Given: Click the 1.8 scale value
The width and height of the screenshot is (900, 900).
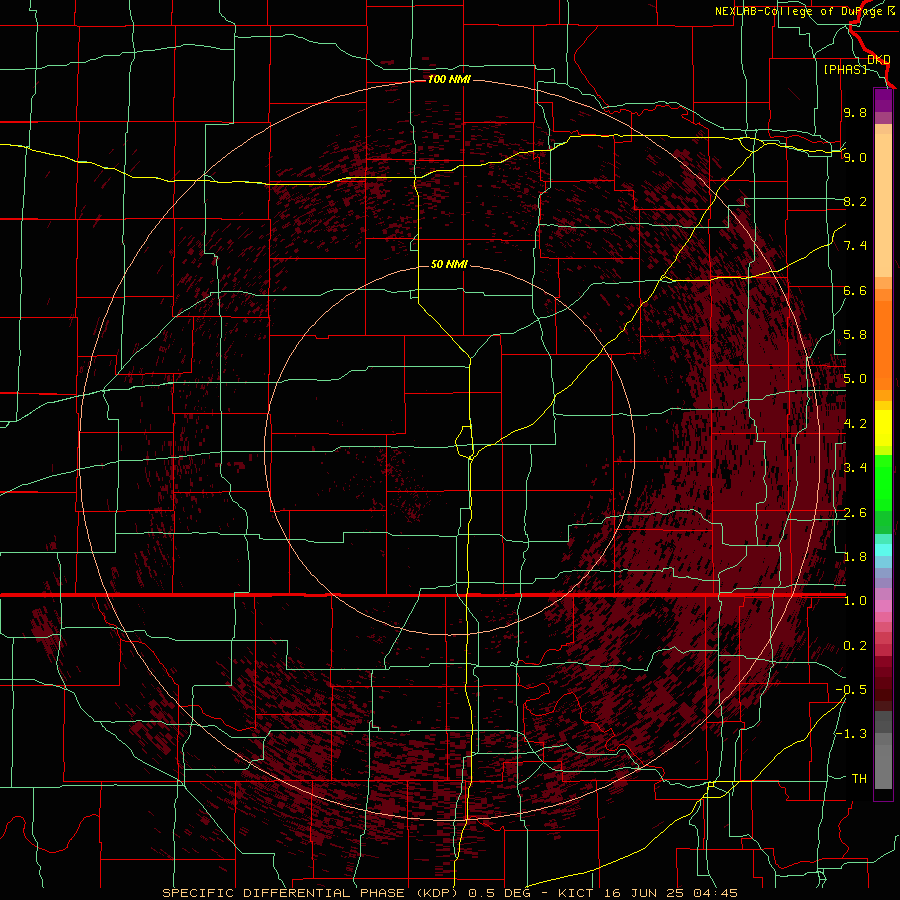Looking at the screenshot, I should point(855,557).
